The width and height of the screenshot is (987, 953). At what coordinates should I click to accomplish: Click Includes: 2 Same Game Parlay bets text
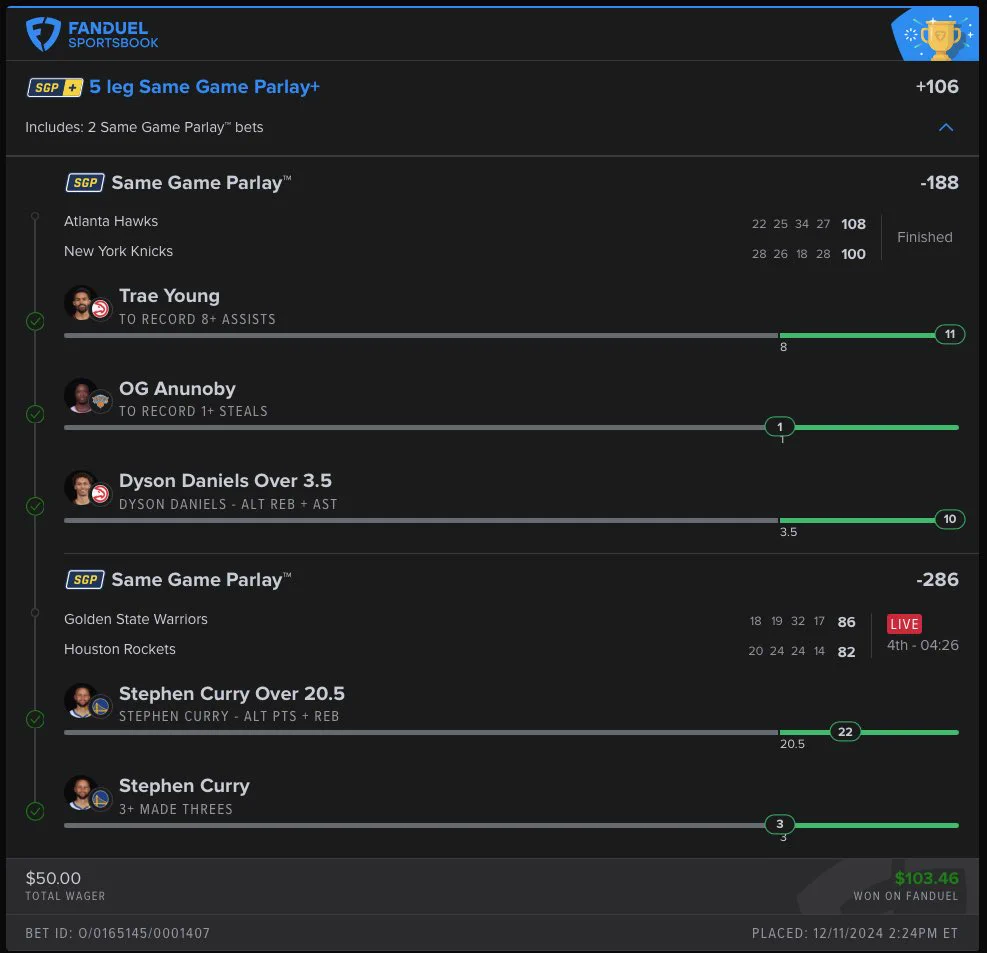click(x=144, y=128)
